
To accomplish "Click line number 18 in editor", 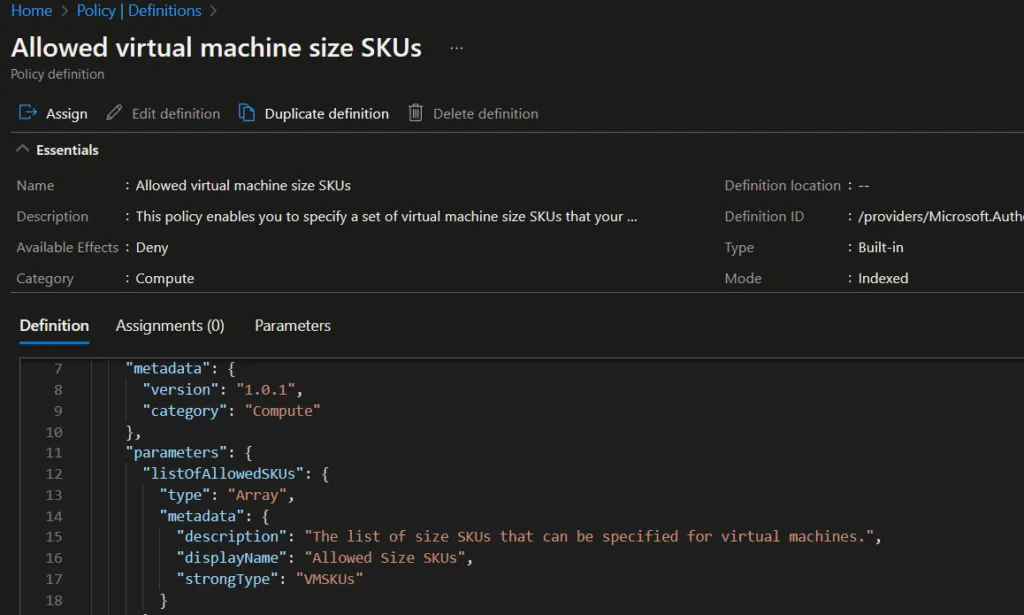I will coord(54,600).
